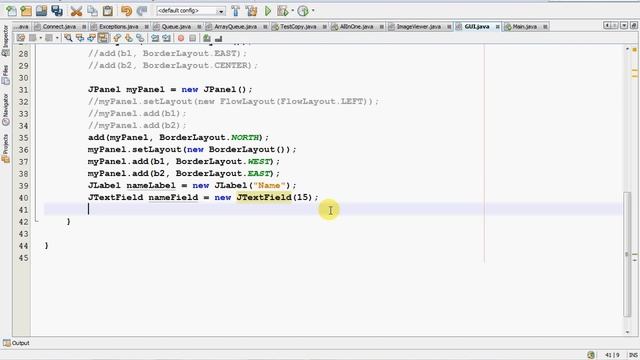Stop macro recording with grey square

pos(192,38)
